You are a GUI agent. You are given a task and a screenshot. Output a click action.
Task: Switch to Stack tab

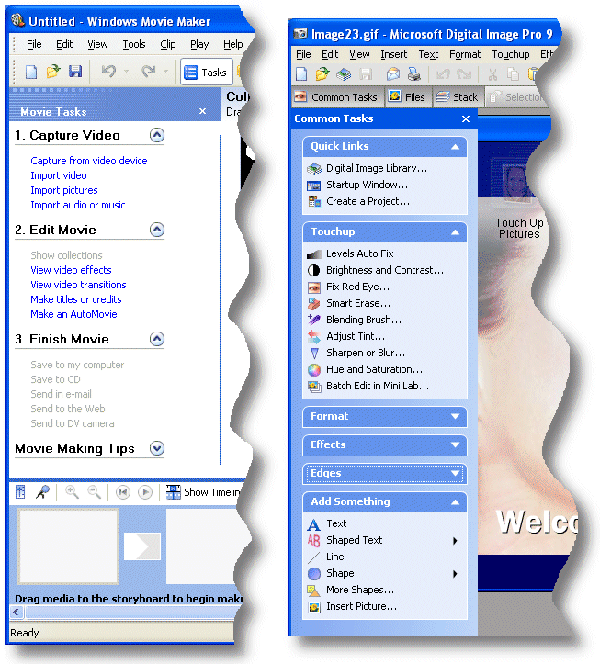[x=457, y=97]
